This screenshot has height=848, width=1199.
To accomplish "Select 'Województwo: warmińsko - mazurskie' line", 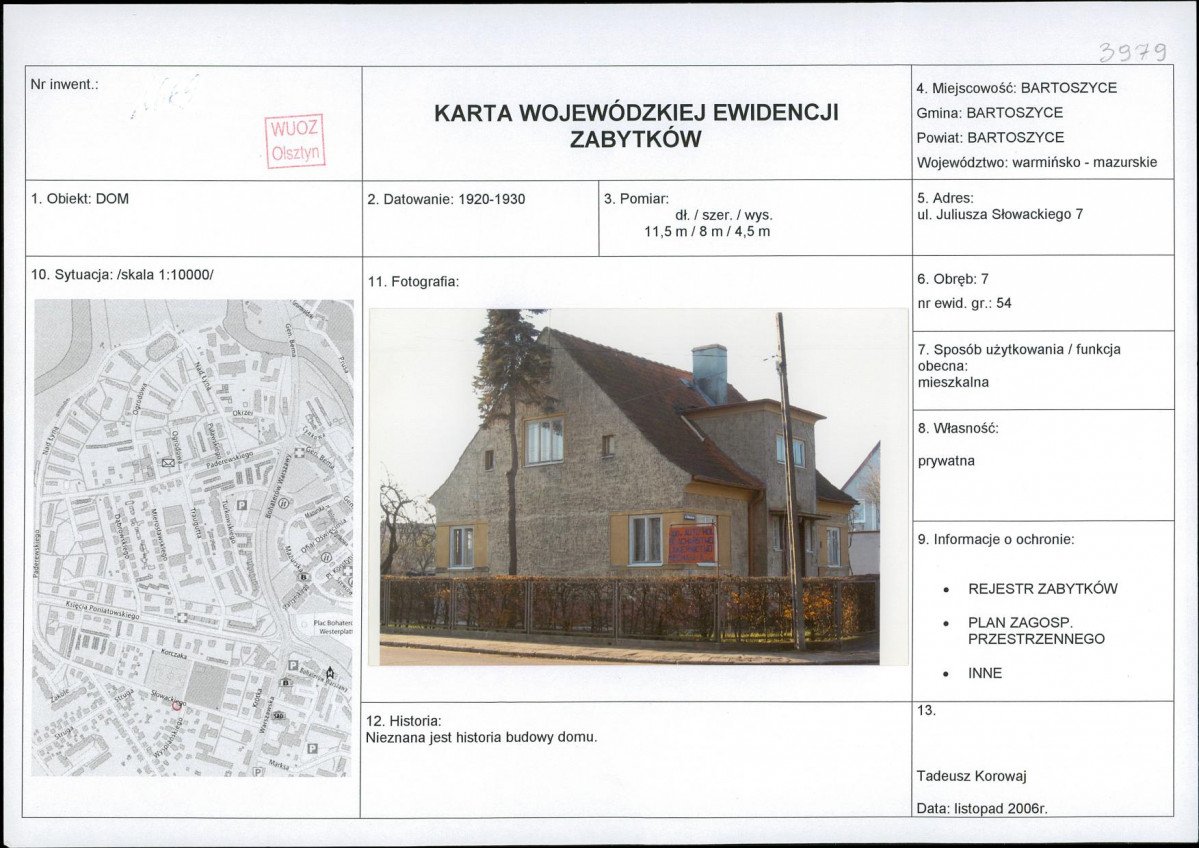I will 1037,163.
